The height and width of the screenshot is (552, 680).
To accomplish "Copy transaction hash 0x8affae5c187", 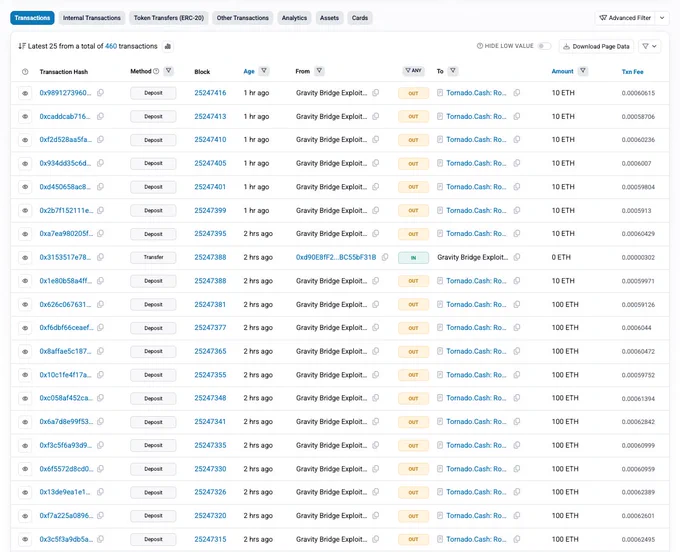I will coord(101,351).
